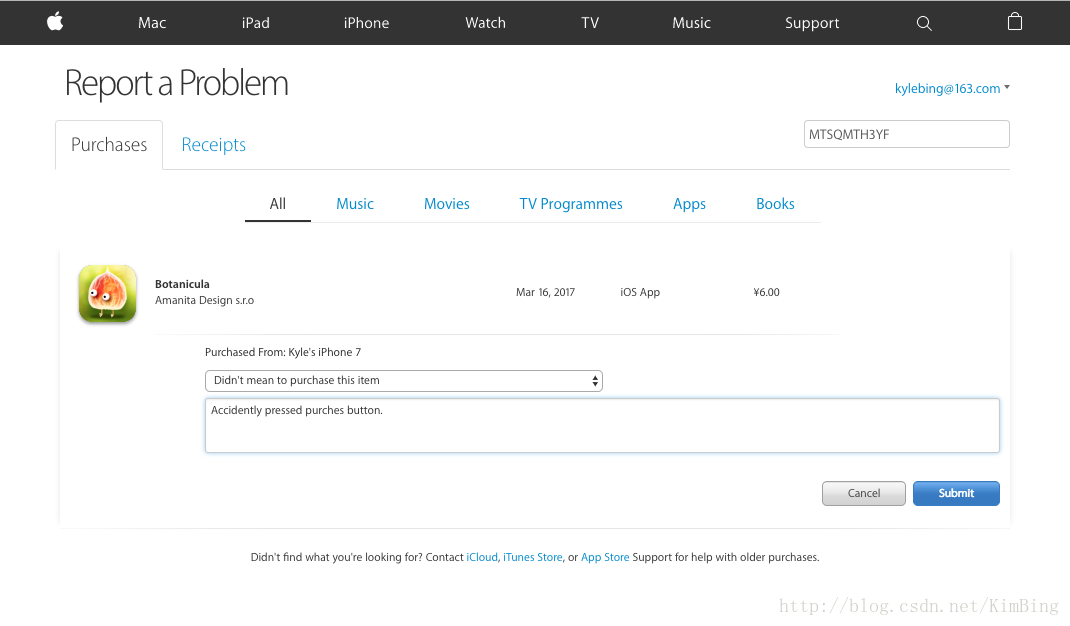Click the iOS App type label
1070x626 pixels.
(x=640, y=292)
